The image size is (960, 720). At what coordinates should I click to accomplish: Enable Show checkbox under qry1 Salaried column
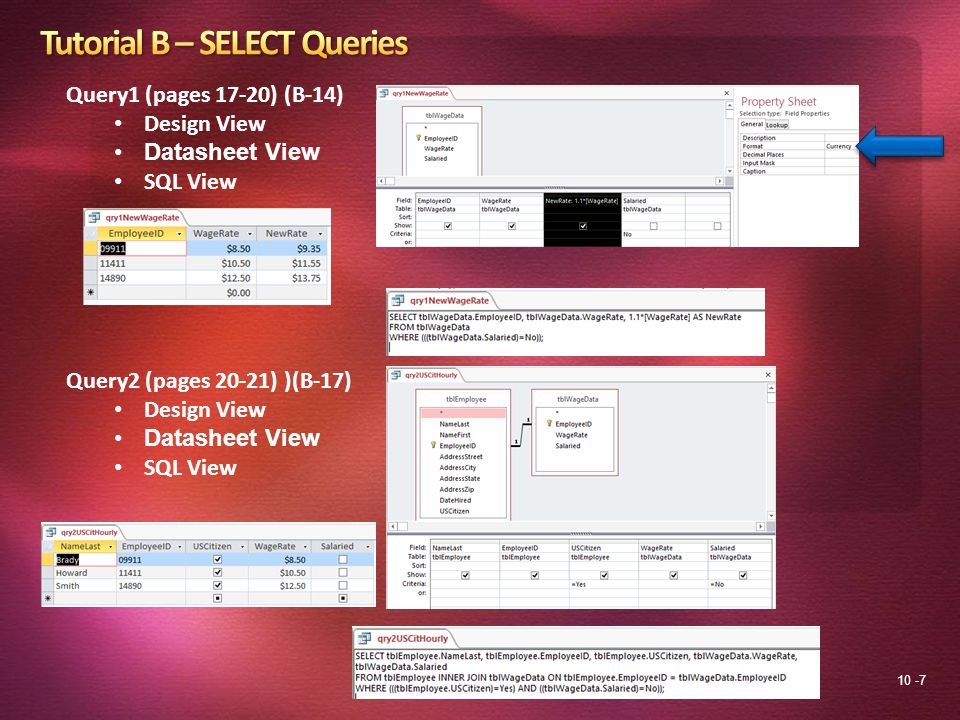click(653, 226)
